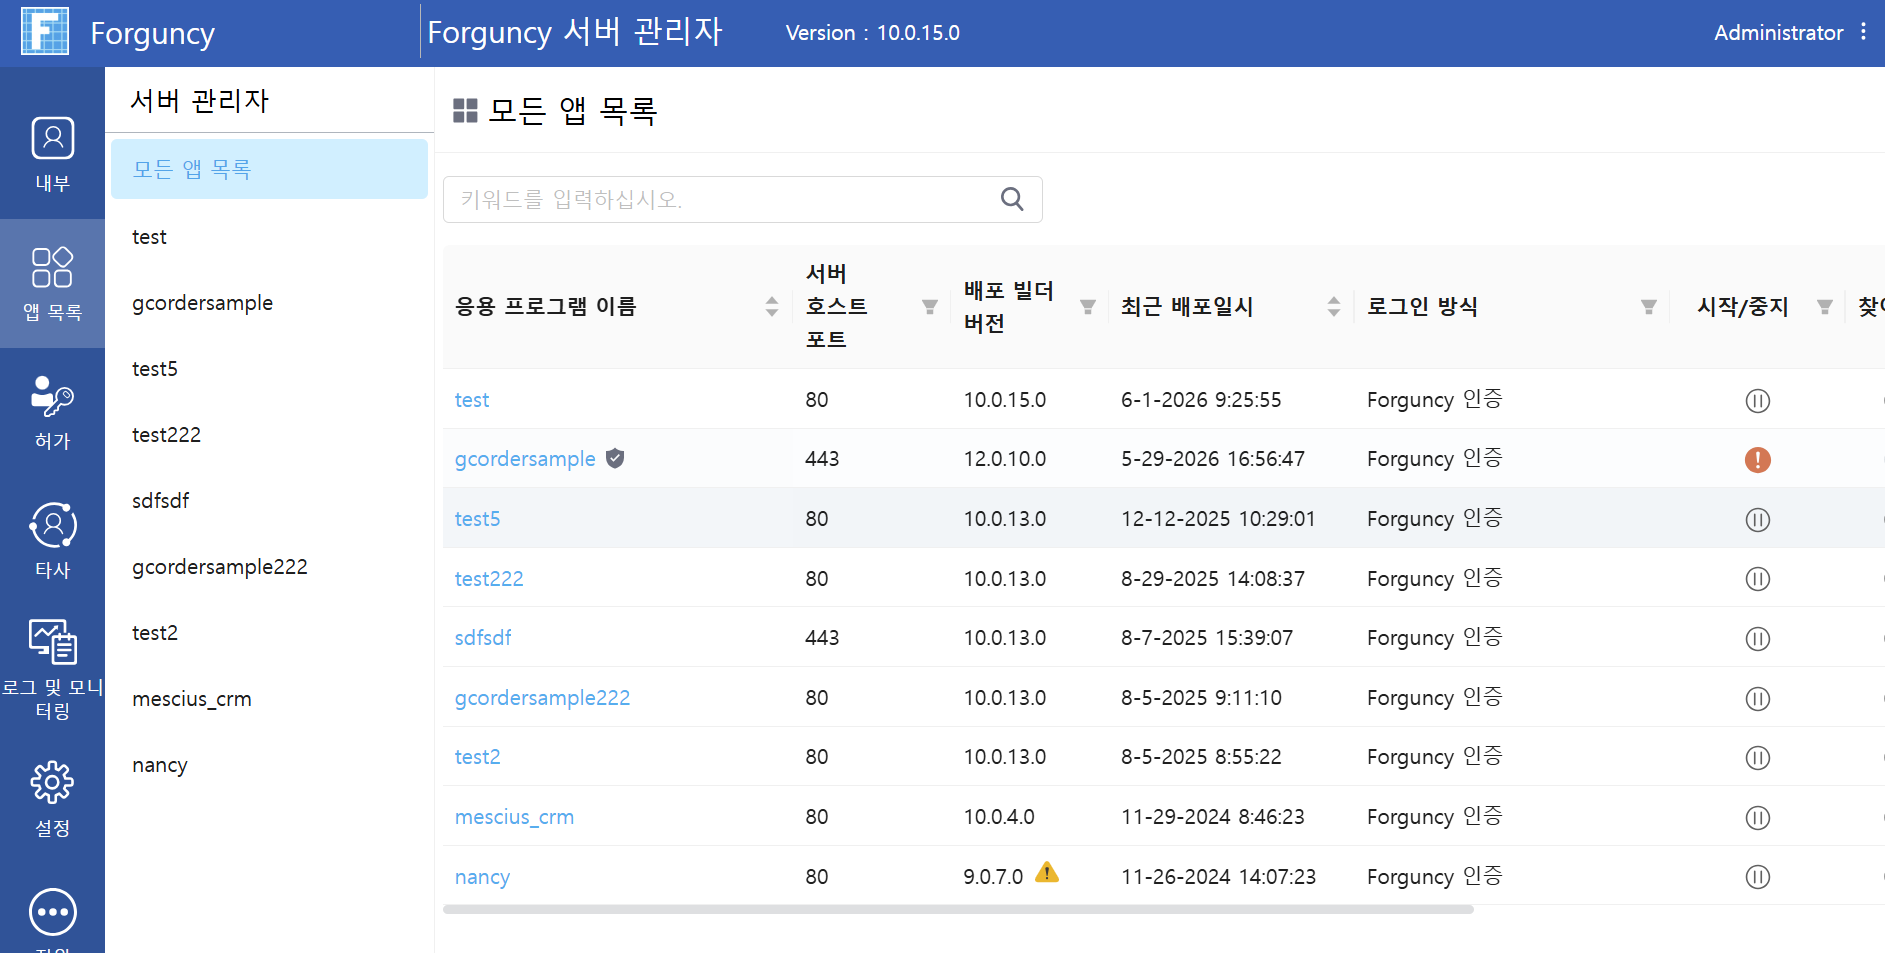Pause the test app with stop toggle
The width and height of the screenshot is (1885, 953).
coord(1757,401)
